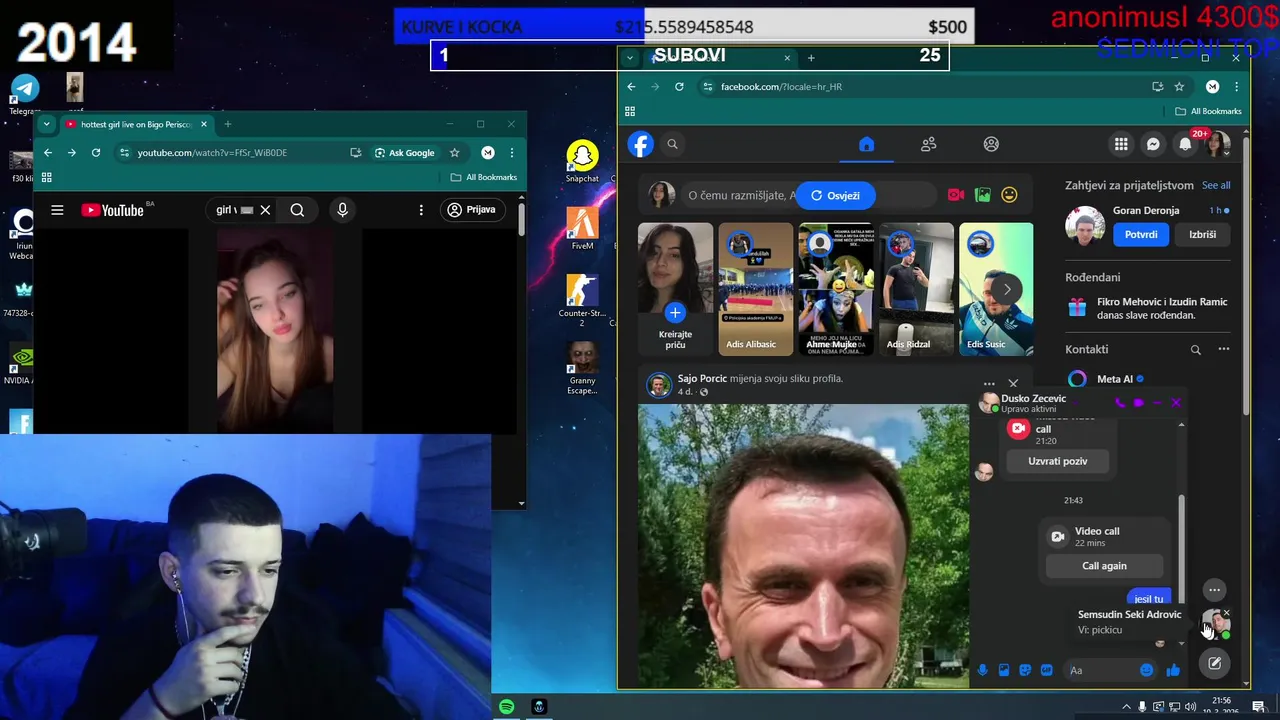Click Uzvrati poziv in the chat

tap(1057, 461)
